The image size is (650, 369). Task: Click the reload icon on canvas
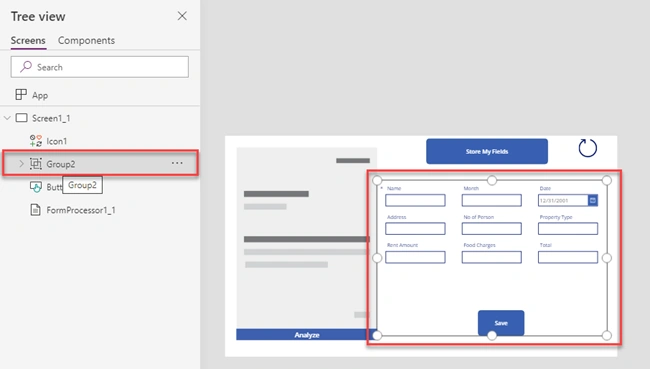pyautogui.click(x=587, y=148)
